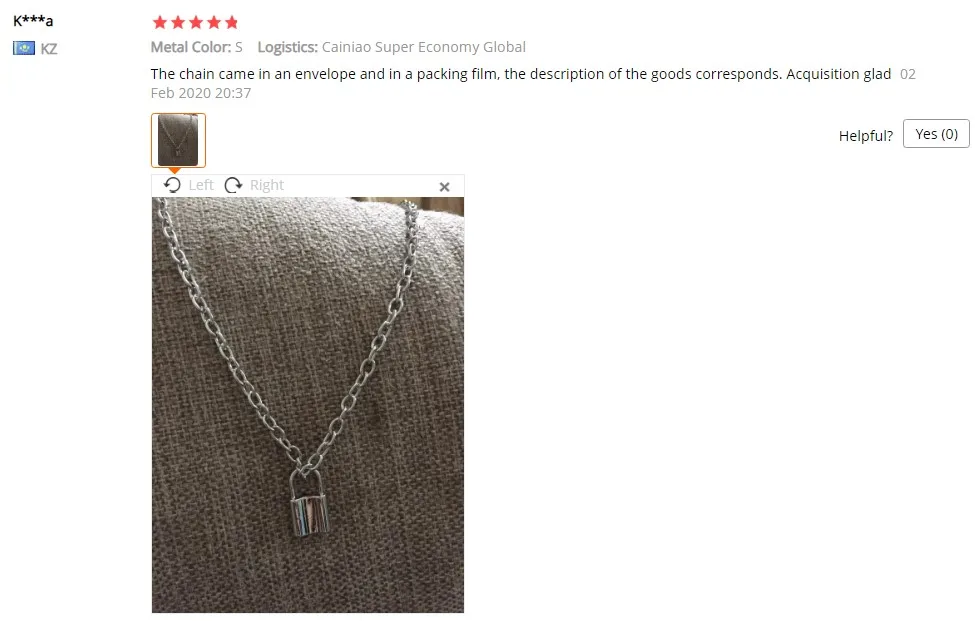Viewport: 975px width, 621px height.
Task: Select the third red rating star
Action: pyautogui.click(x=196, y=23)
